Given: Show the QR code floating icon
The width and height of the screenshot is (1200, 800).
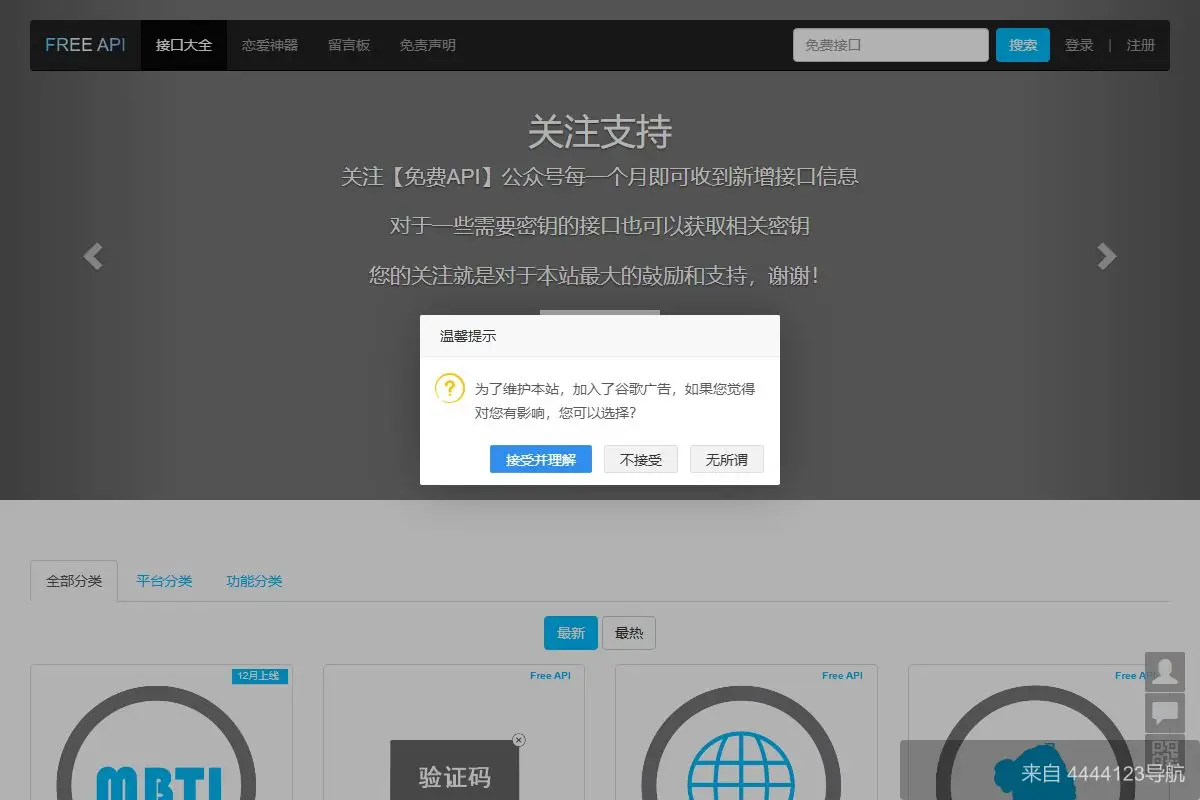Looking at the screenshot, I should click(1166, 751).
